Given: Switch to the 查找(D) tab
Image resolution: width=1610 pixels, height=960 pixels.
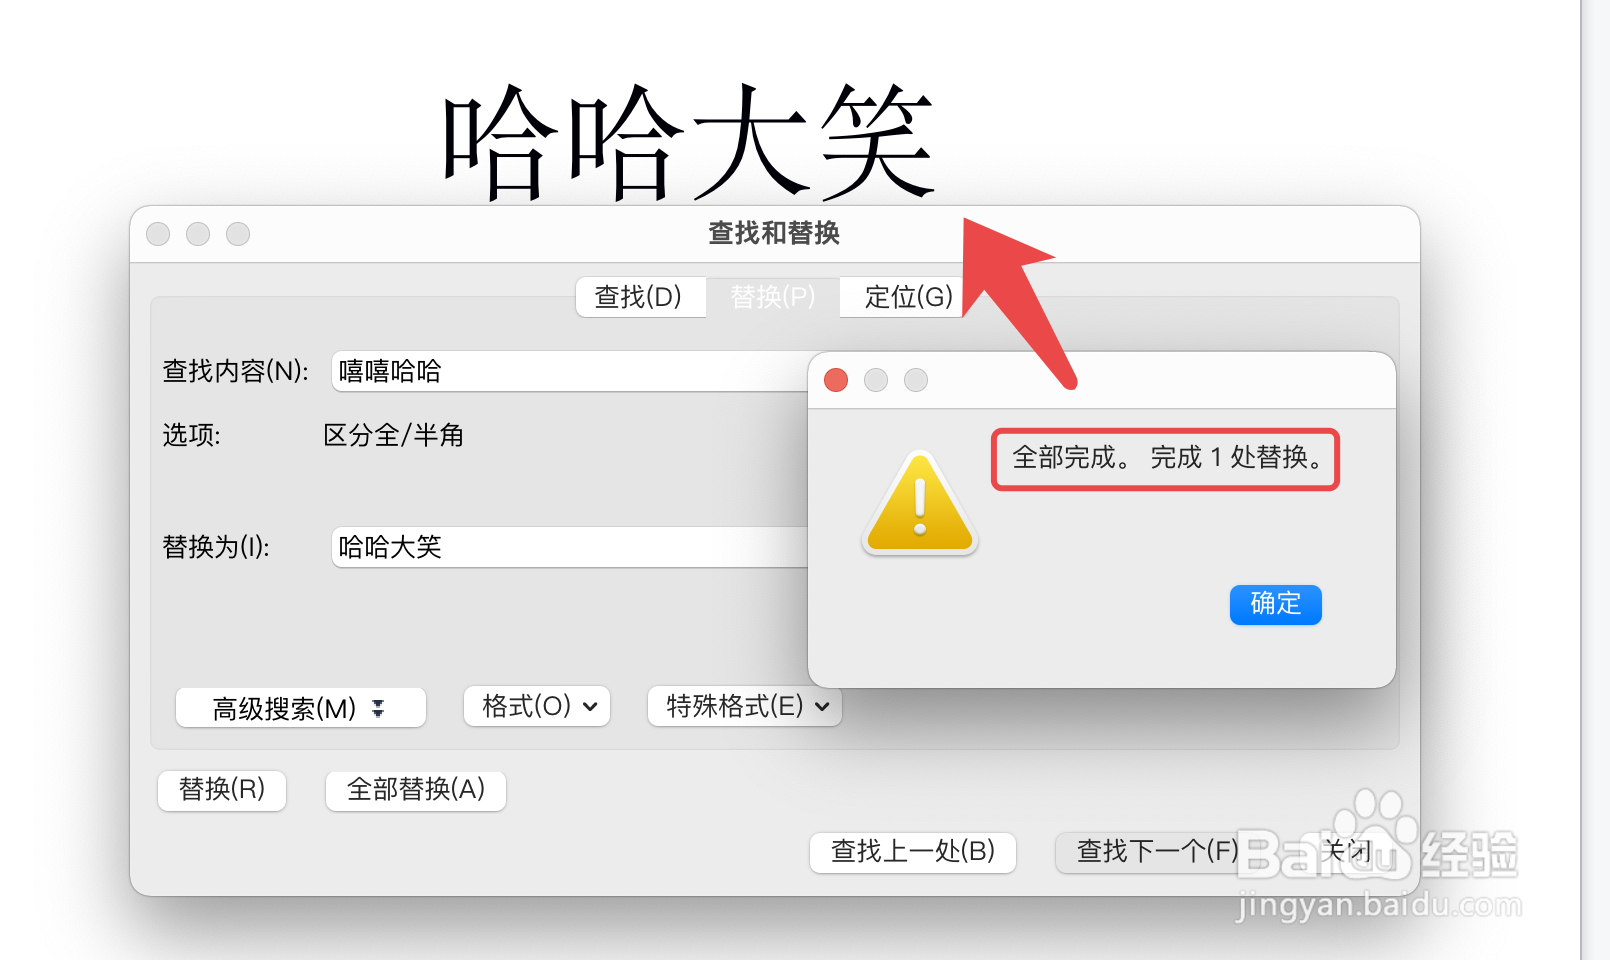Looking at the screenshot, I should [x=640, y=297].
